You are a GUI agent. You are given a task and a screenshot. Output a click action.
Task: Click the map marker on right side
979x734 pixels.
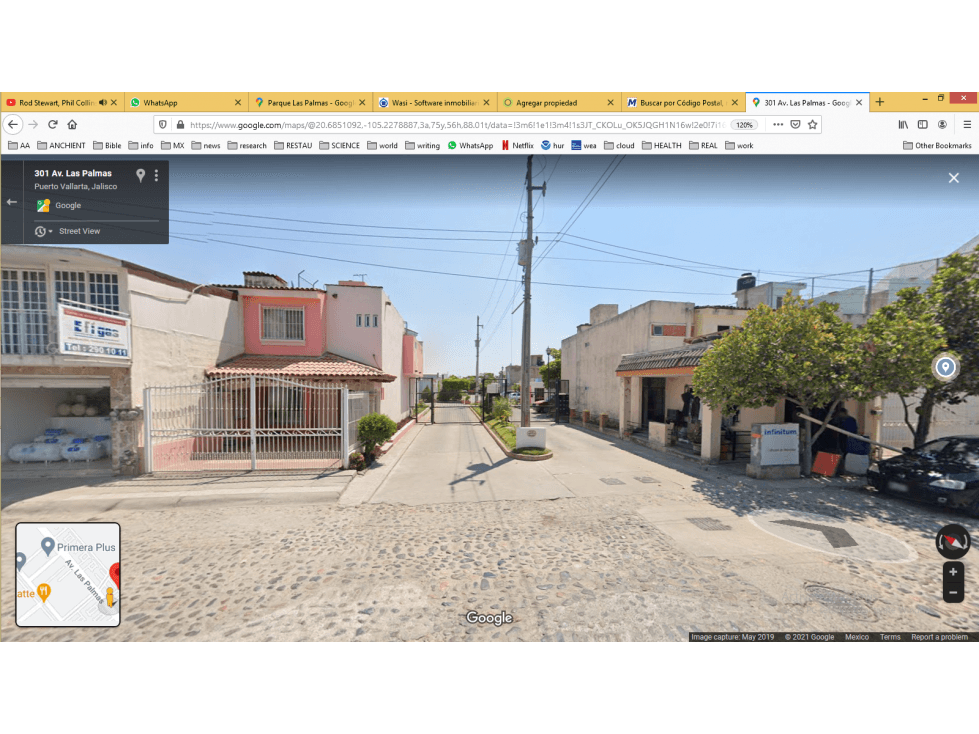point(945,367)
